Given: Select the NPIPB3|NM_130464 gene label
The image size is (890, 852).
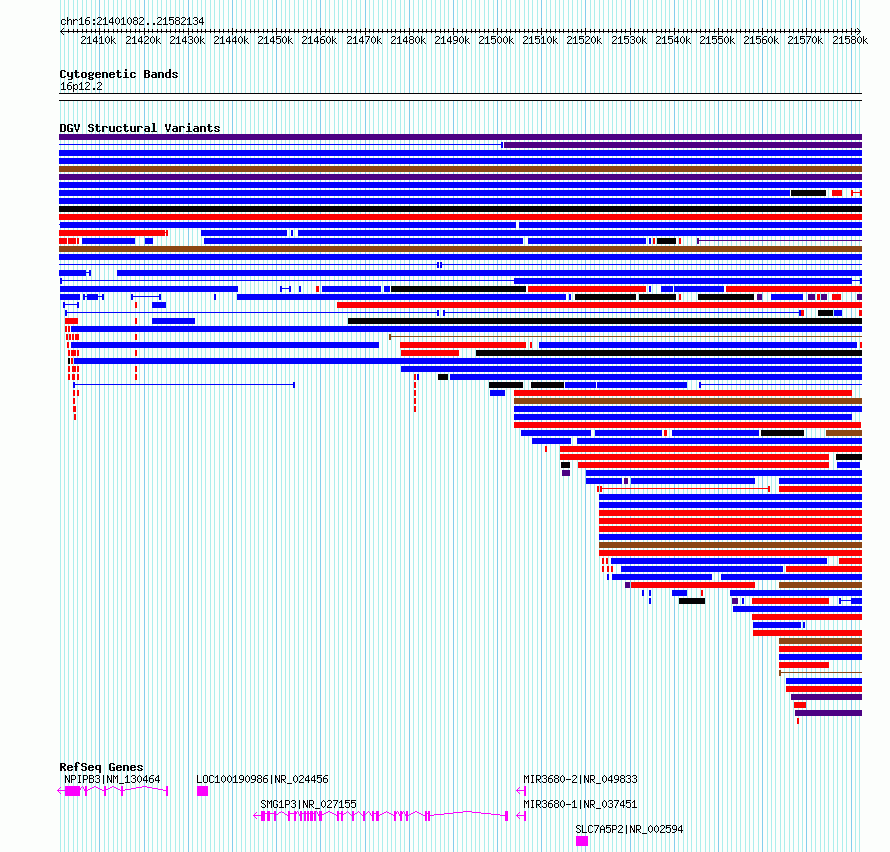Looking at the screenshot, I should click(x=112, y=779).
